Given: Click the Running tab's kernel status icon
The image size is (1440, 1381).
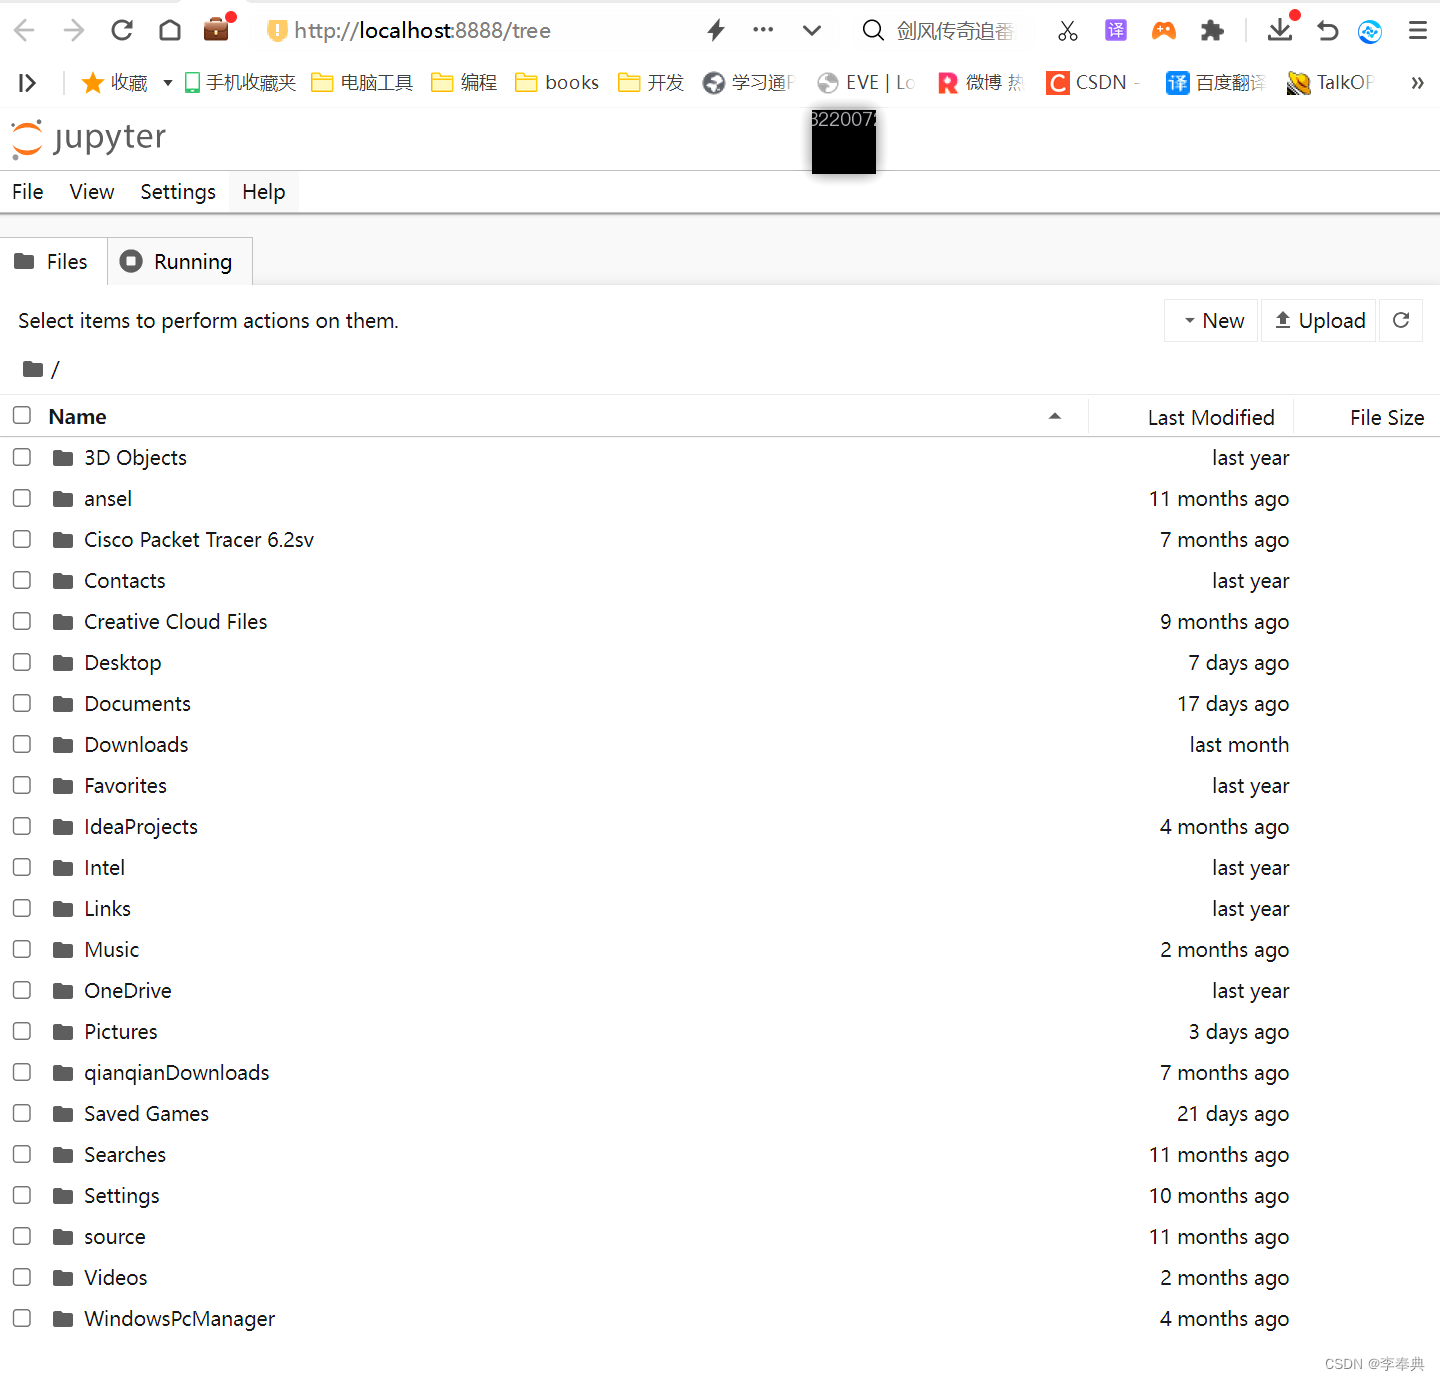Looking at the screenshot, I should [131, 261].
